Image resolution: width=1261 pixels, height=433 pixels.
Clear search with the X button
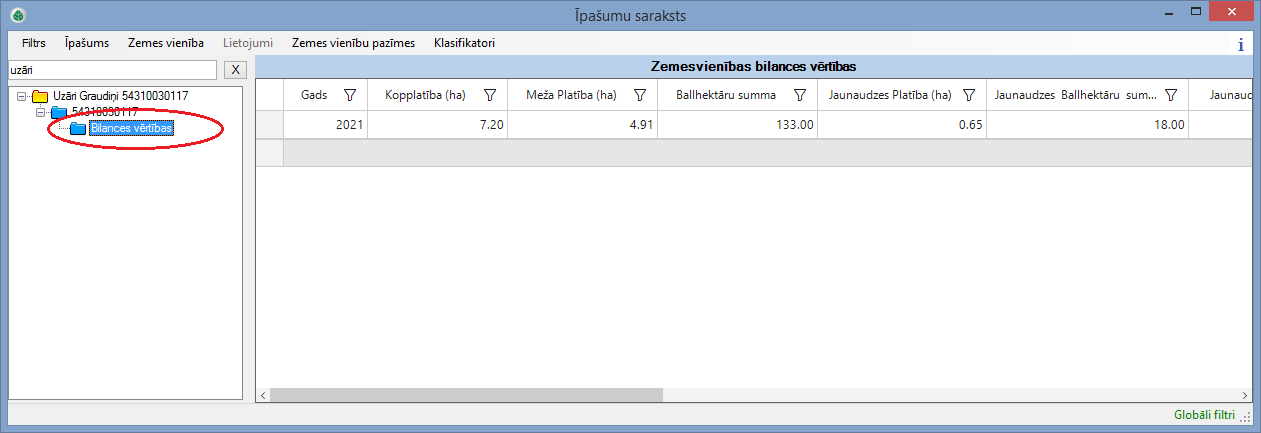click(235, 70)
